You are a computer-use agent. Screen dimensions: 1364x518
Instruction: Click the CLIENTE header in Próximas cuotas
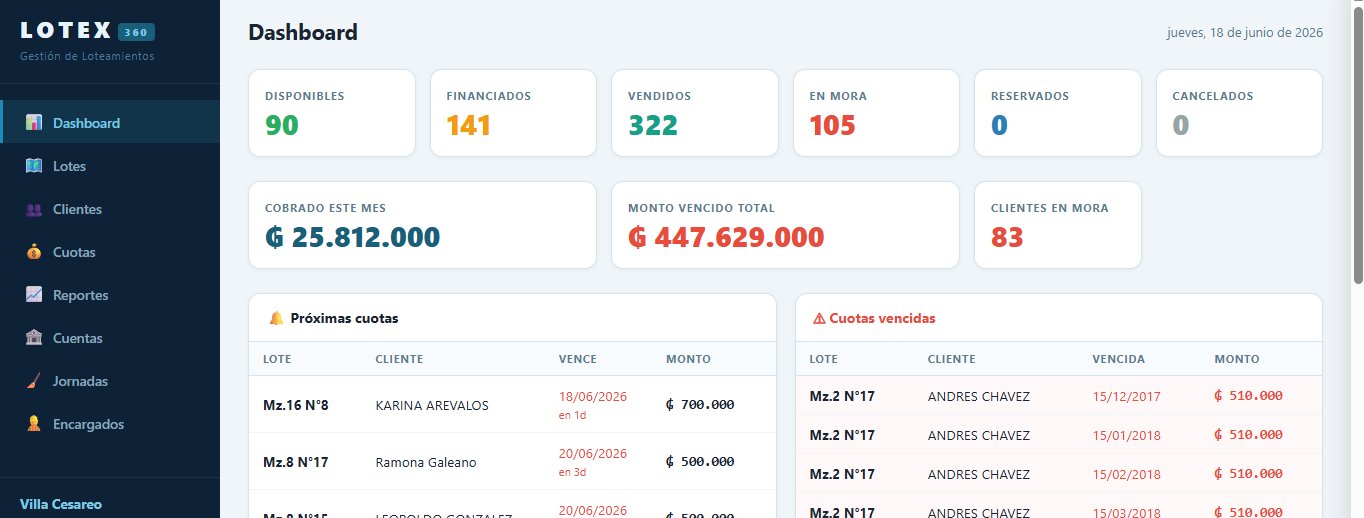click(x=399, y=359)
